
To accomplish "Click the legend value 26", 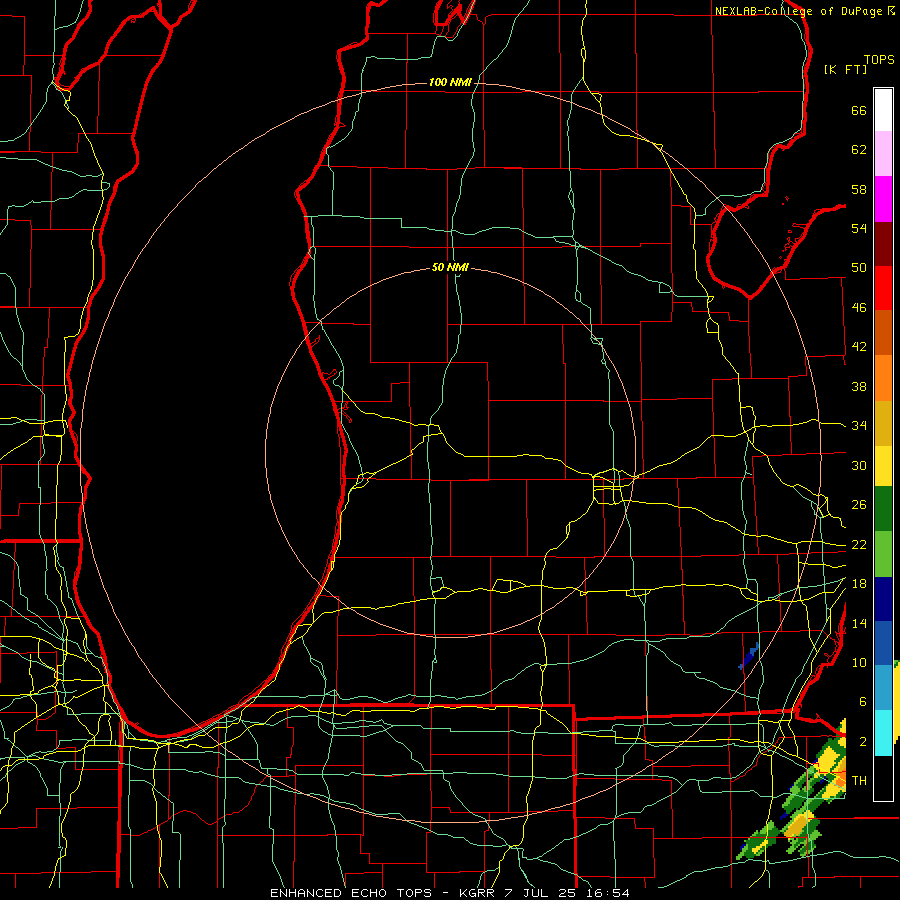I will (859, 505).
